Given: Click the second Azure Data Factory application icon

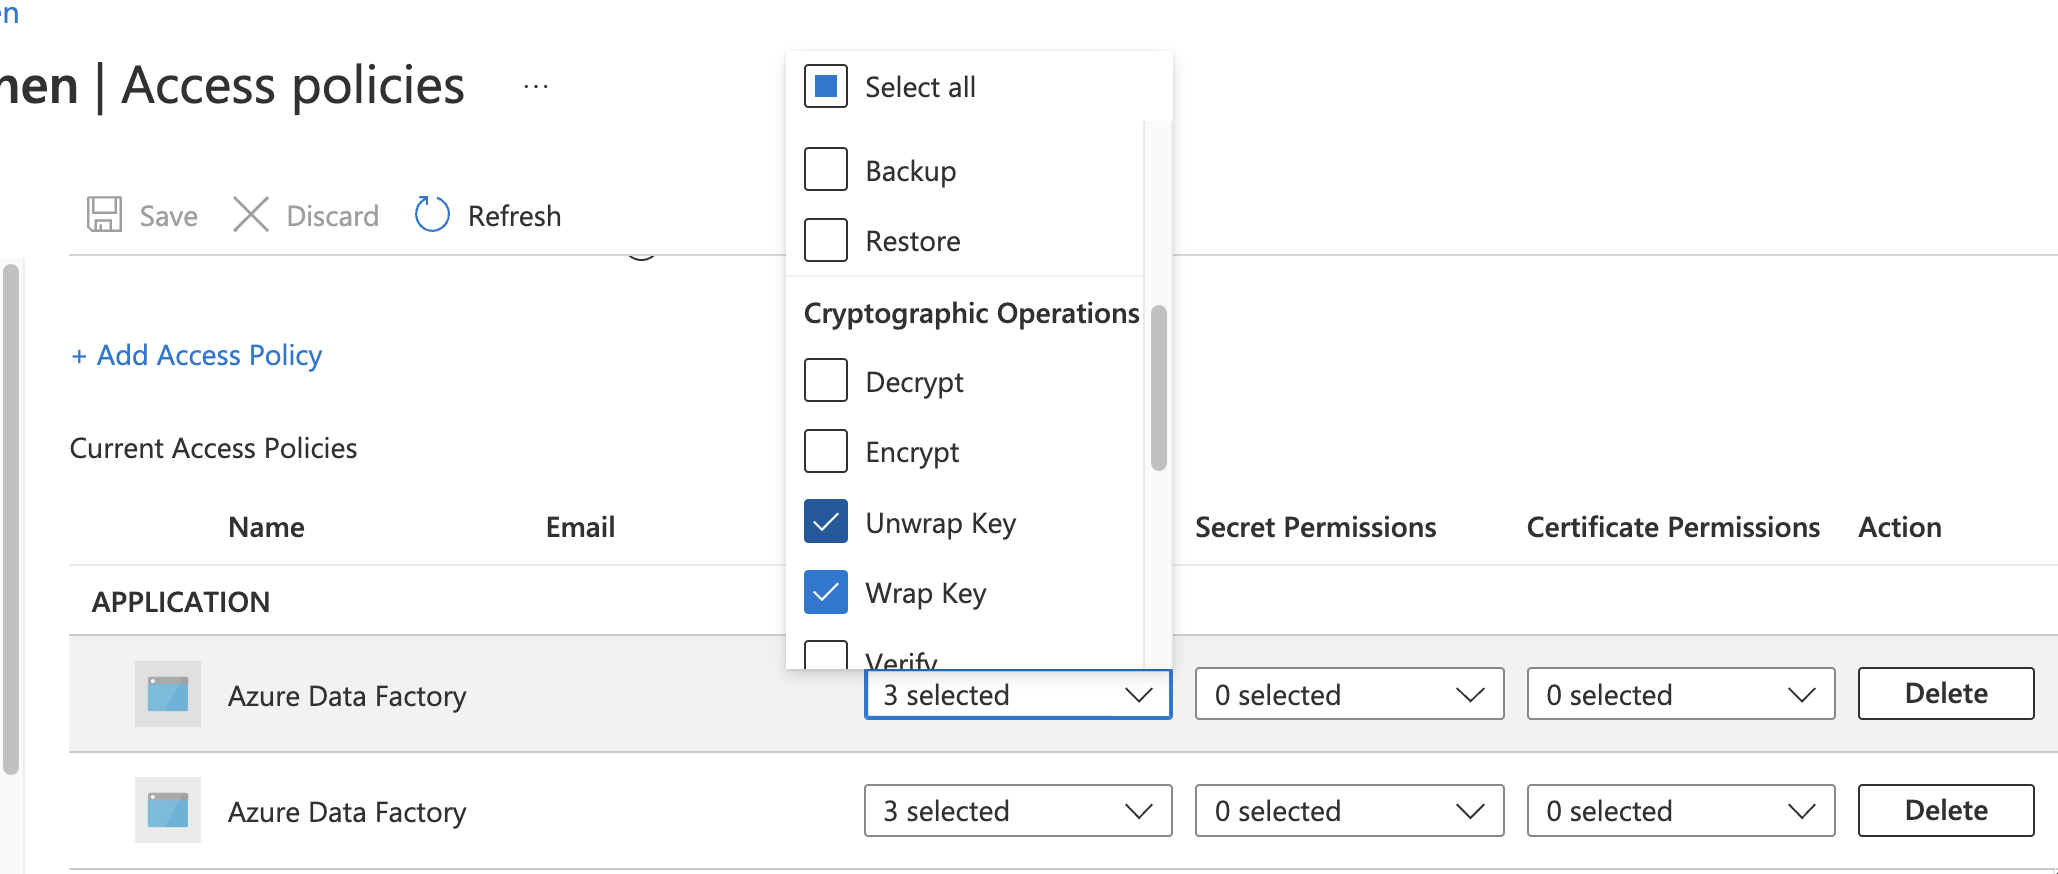Looking at the screenshot, I should pos(166,810).
